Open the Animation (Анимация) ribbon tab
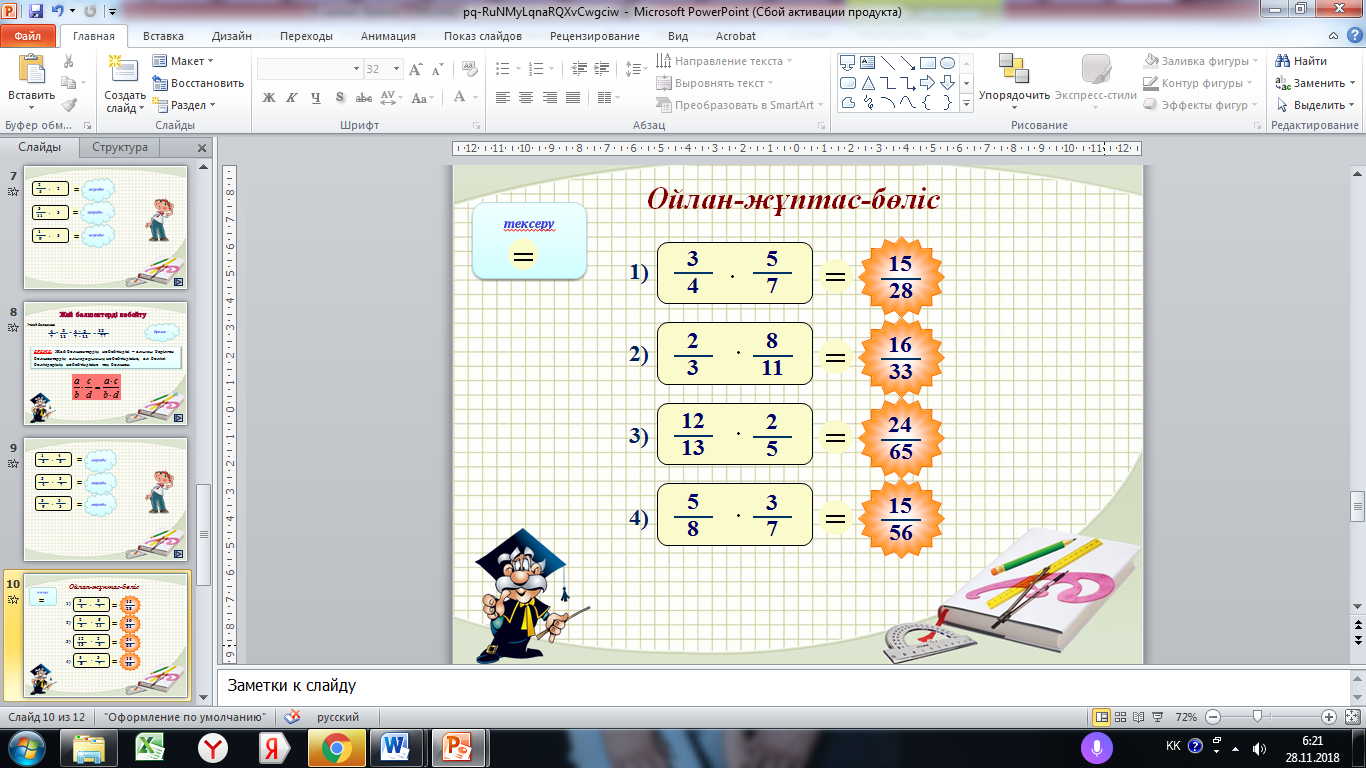The height and width of the screenshot is (768, 1366). click(387, 36)
